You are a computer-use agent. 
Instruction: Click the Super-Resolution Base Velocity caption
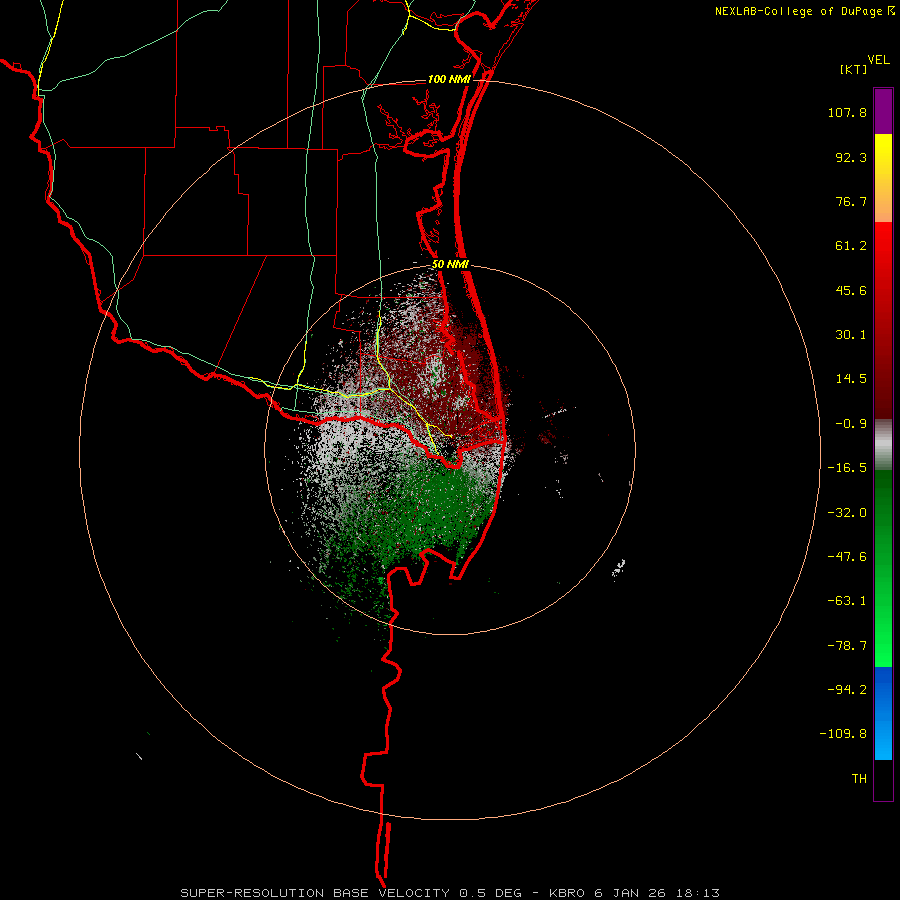click(449, 893)
